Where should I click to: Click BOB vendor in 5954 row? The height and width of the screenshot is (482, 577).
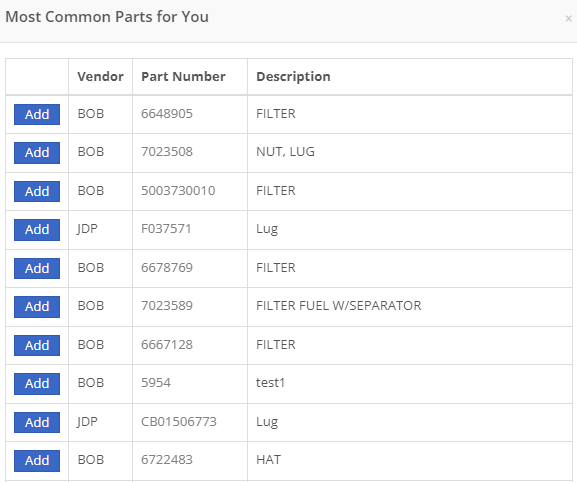(x=91, y=383)
